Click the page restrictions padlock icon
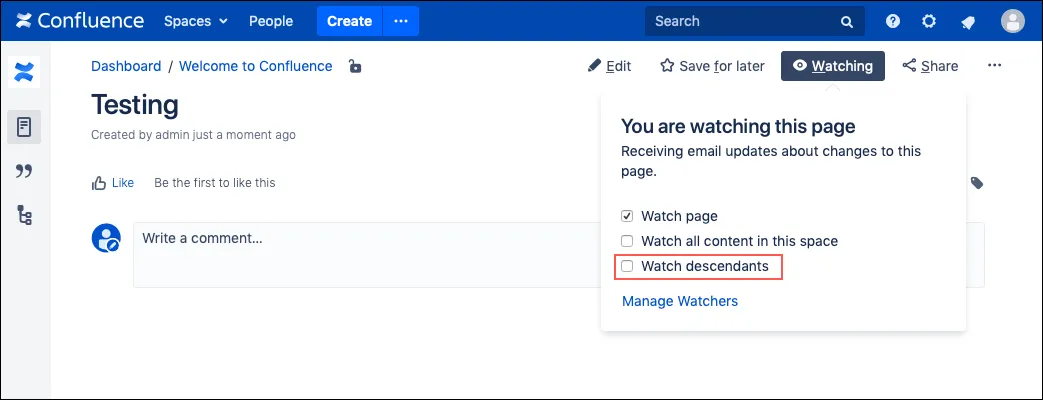Viewport: 1043px width, 400px height. click(355, 66)
